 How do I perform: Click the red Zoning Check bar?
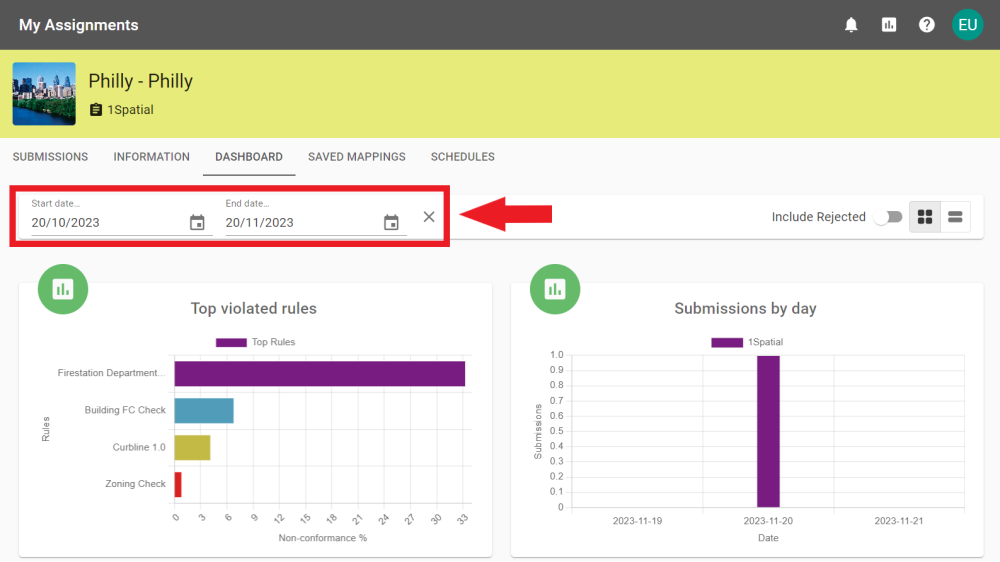(x=178, y=485)
